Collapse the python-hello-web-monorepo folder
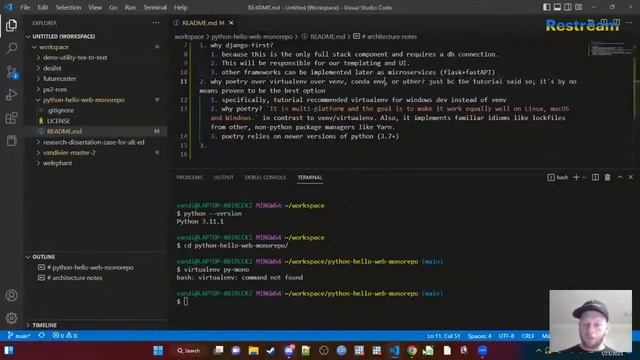The height and width of the screenshot is (360, 640). tap(84, 100)
